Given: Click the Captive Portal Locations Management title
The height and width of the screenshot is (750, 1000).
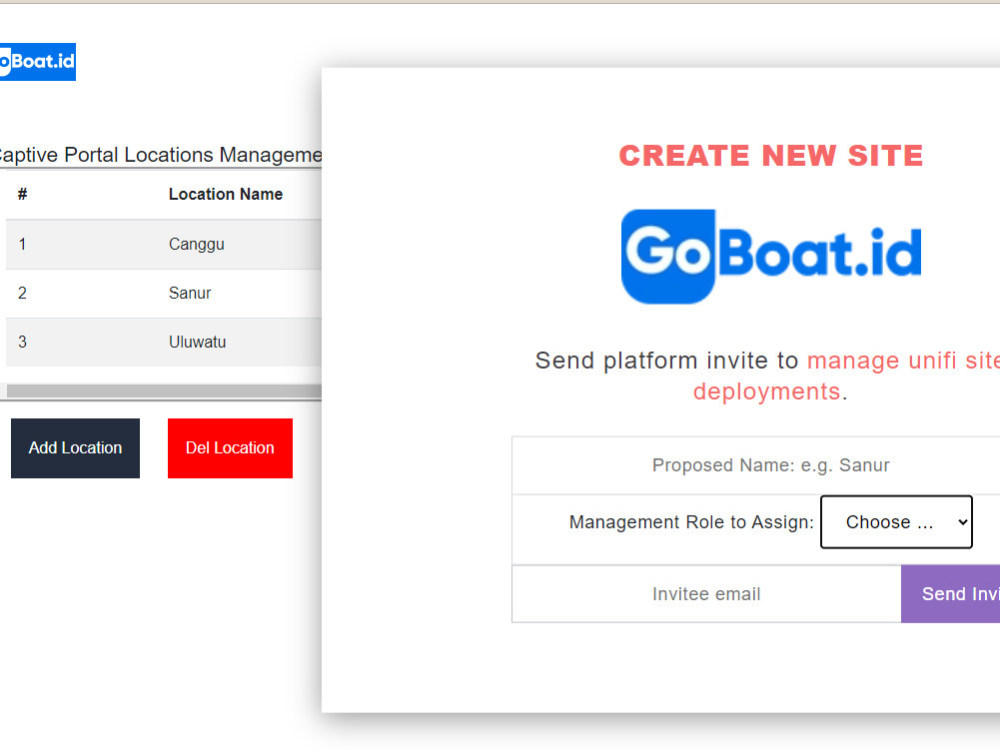Looking at the screenshot, I should point(159,155).
